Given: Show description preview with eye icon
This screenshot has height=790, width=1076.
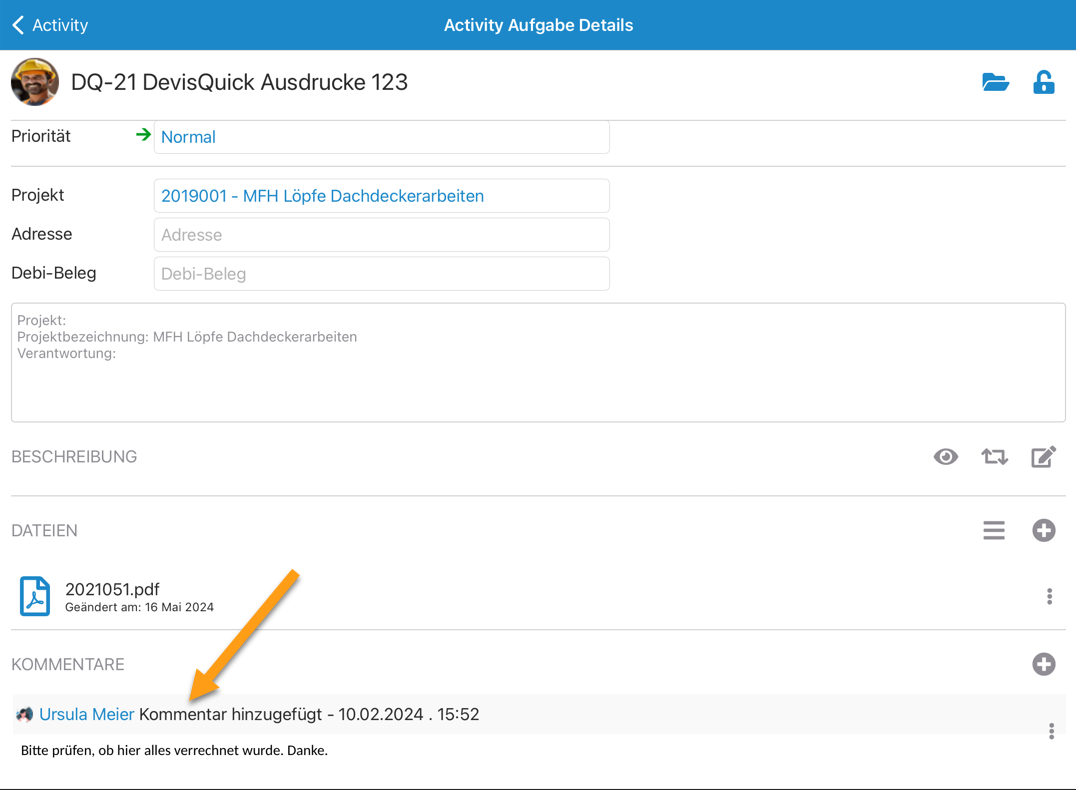Looking at the screenshot, I should [945, 457].
